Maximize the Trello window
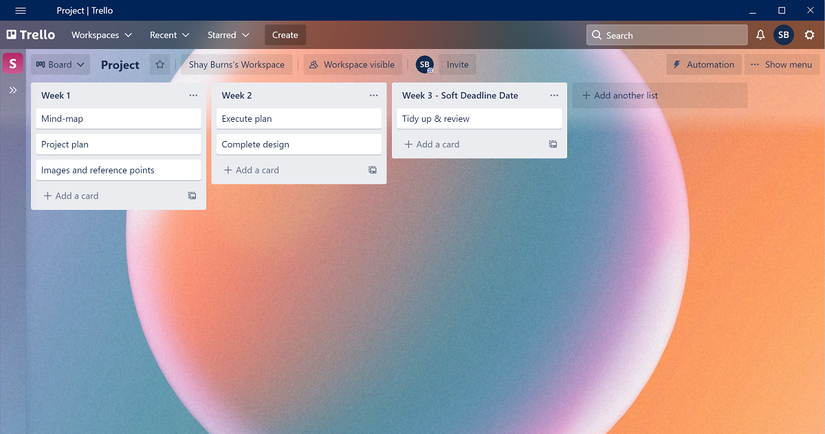The height and width of the screenshot is (434, 825). click(x=782, y=11)
